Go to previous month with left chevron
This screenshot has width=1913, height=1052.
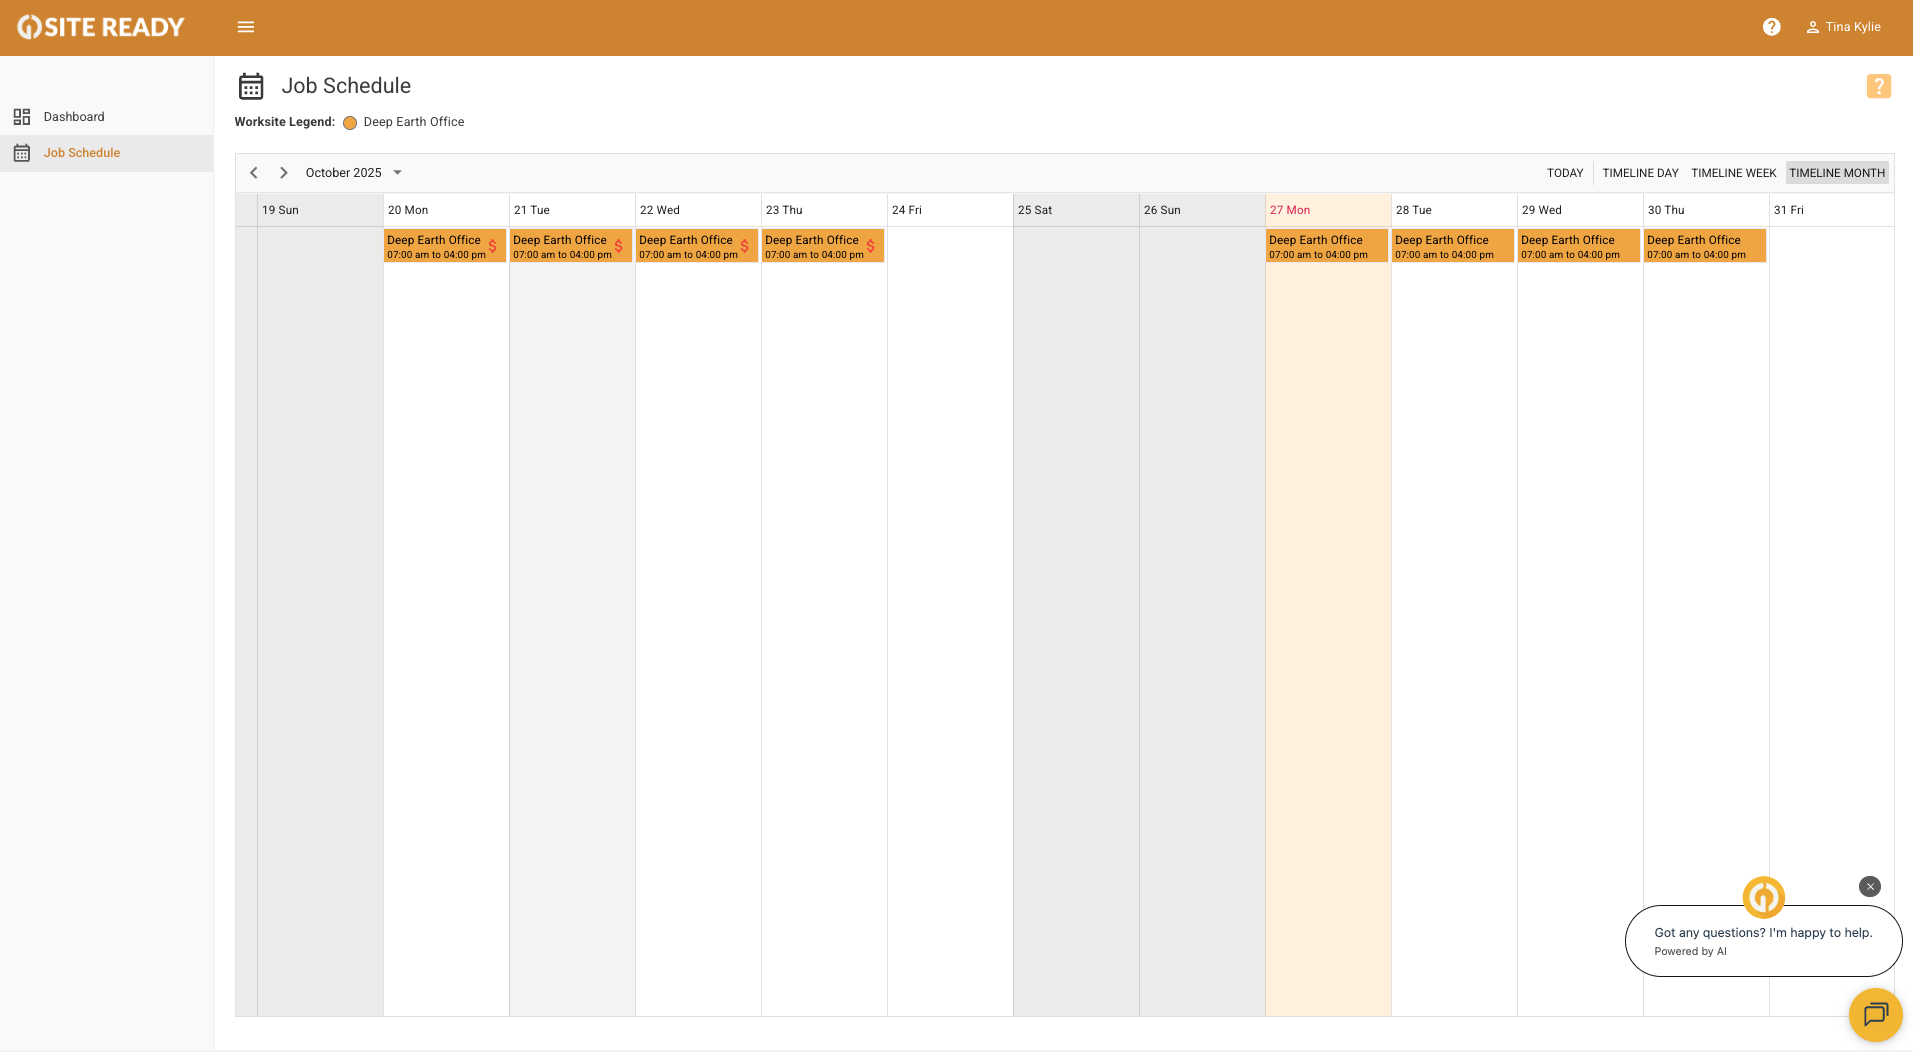tap(254, 173)
